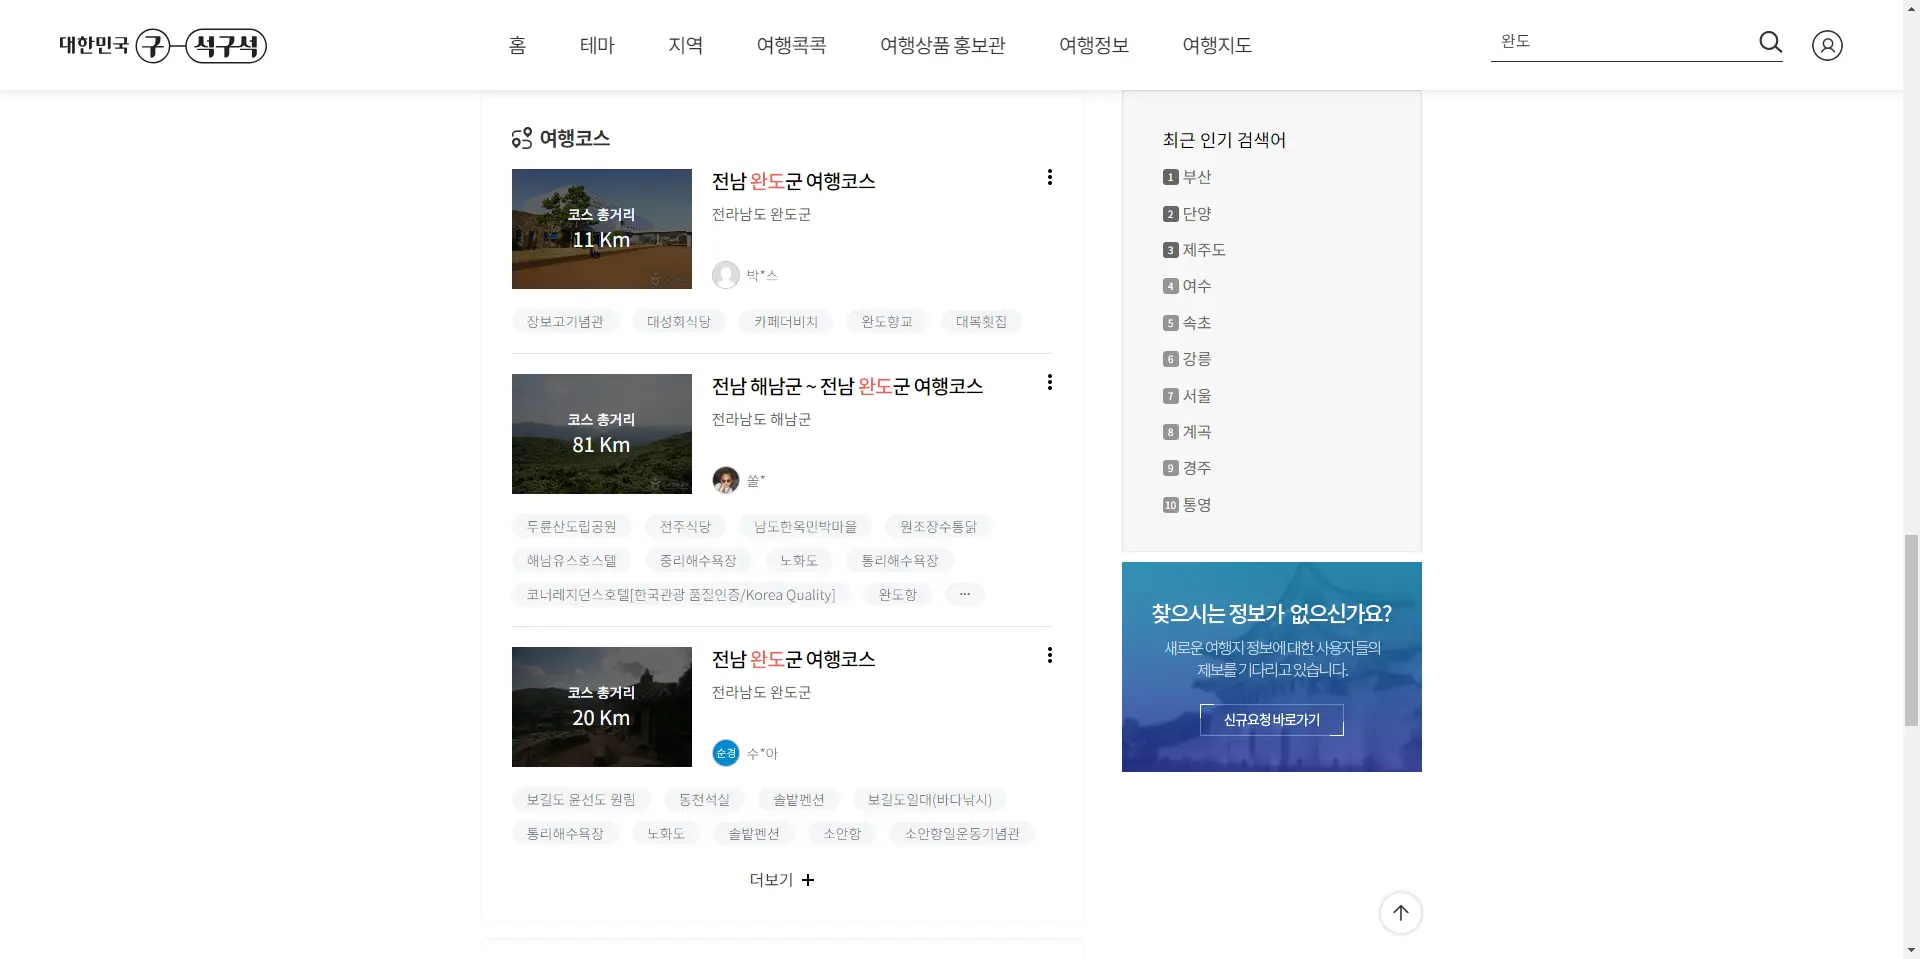Expand hidden tags with the … chip
The width and height of the screenshot is (1920, 959).
click(965, 594)
